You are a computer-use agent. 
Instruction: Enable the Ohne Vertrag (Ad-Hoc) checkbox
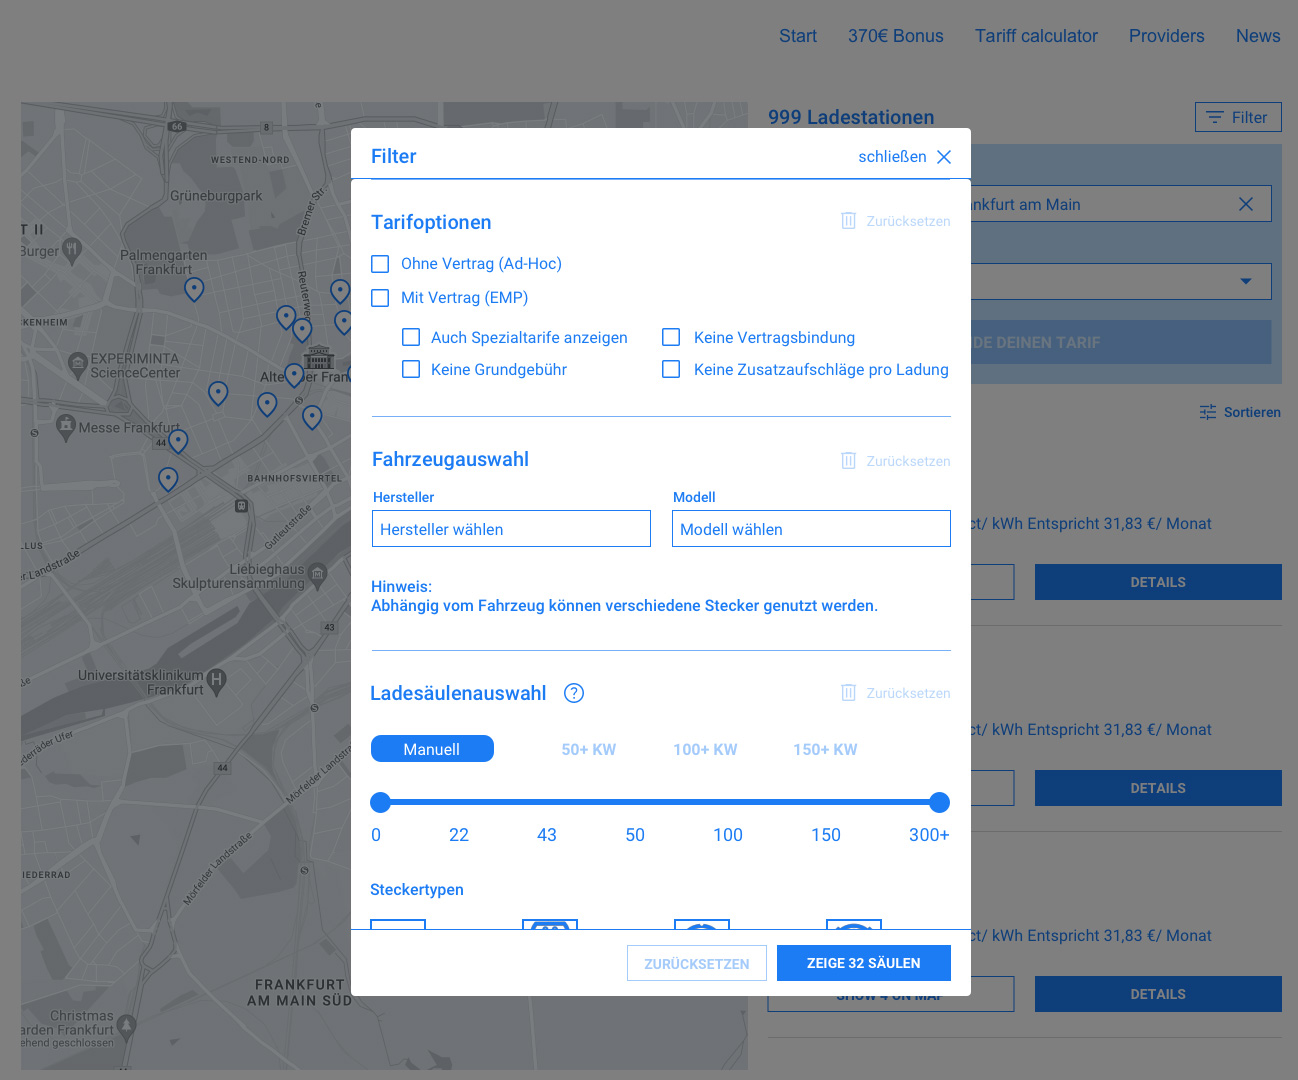coord(380,263)
